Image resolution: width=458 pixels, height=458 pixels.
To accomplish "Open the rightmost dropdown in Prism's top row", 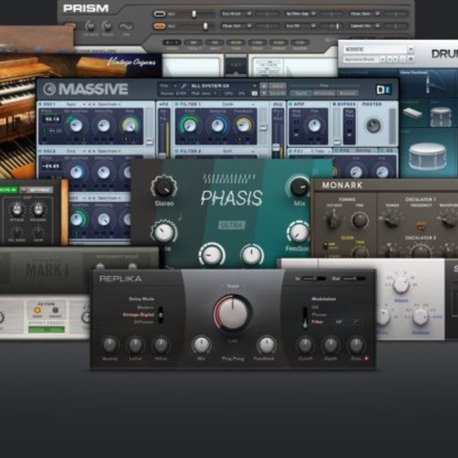I will 365,14.
